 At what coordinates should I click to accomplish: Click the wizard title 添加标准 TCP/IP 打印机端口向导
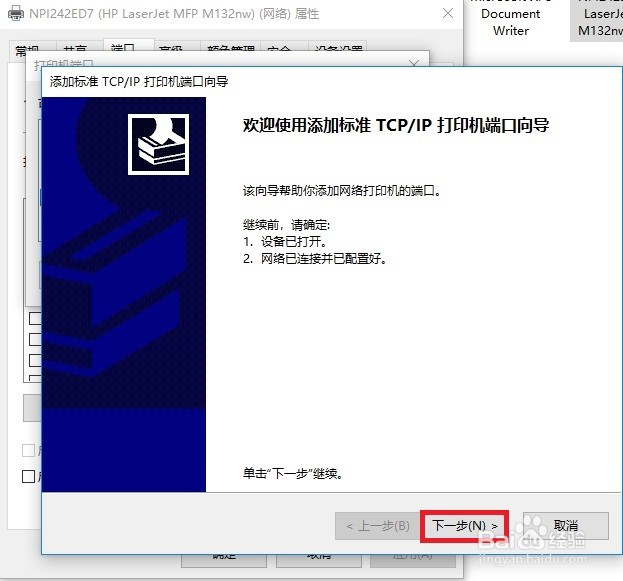tap(139, 82)
